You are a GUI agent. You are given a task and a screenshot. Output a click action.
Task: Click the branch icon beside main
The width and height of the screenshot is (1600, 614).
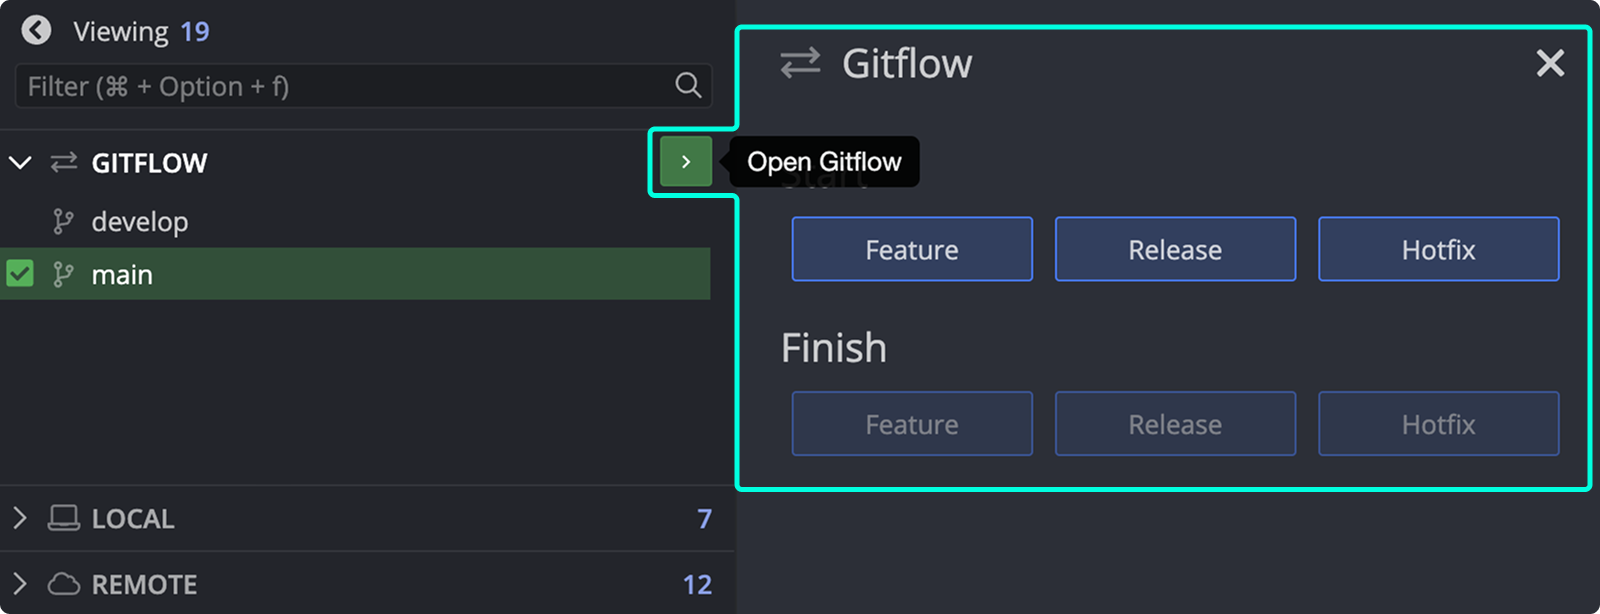pos(62,273)
